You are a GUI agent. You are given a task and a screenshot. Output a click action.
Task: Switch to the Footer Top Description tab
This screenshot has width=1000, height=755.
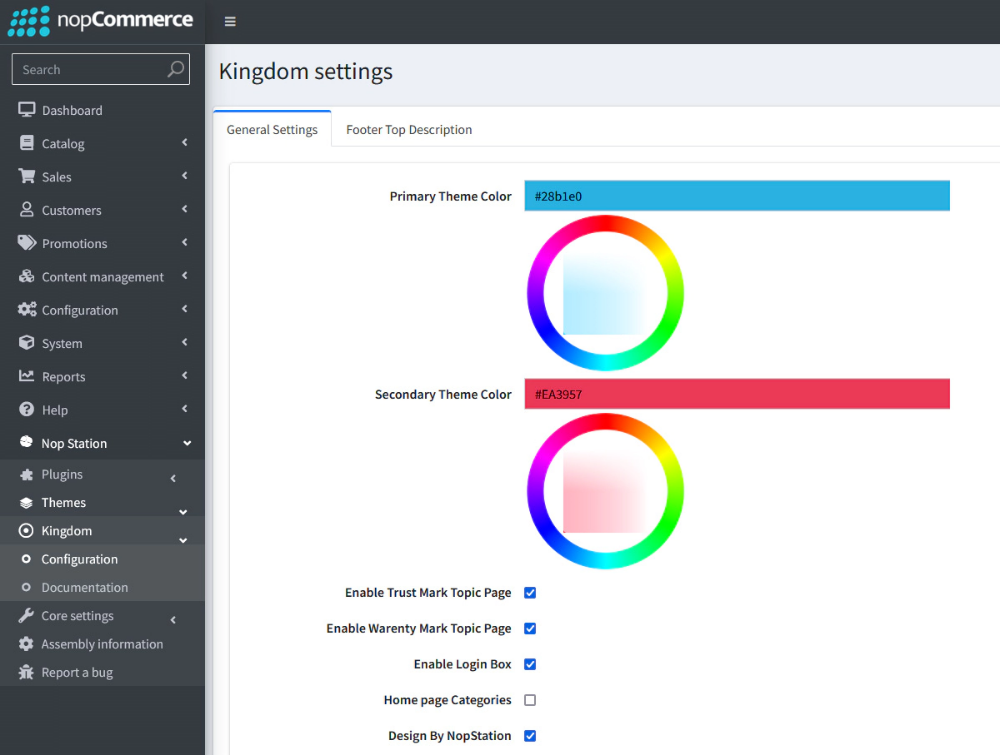click(408, 129)
